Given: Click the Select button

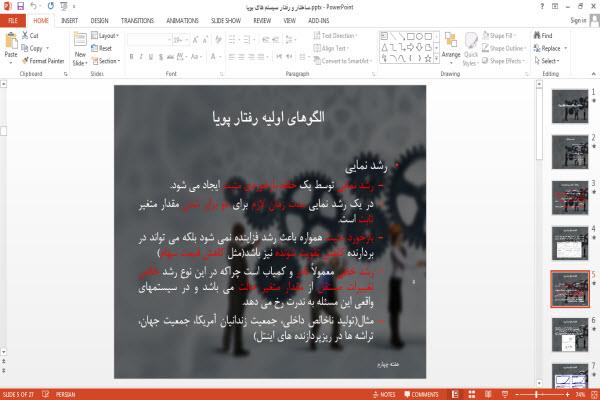Looking at the screenshot, I should tap(547, 61).
